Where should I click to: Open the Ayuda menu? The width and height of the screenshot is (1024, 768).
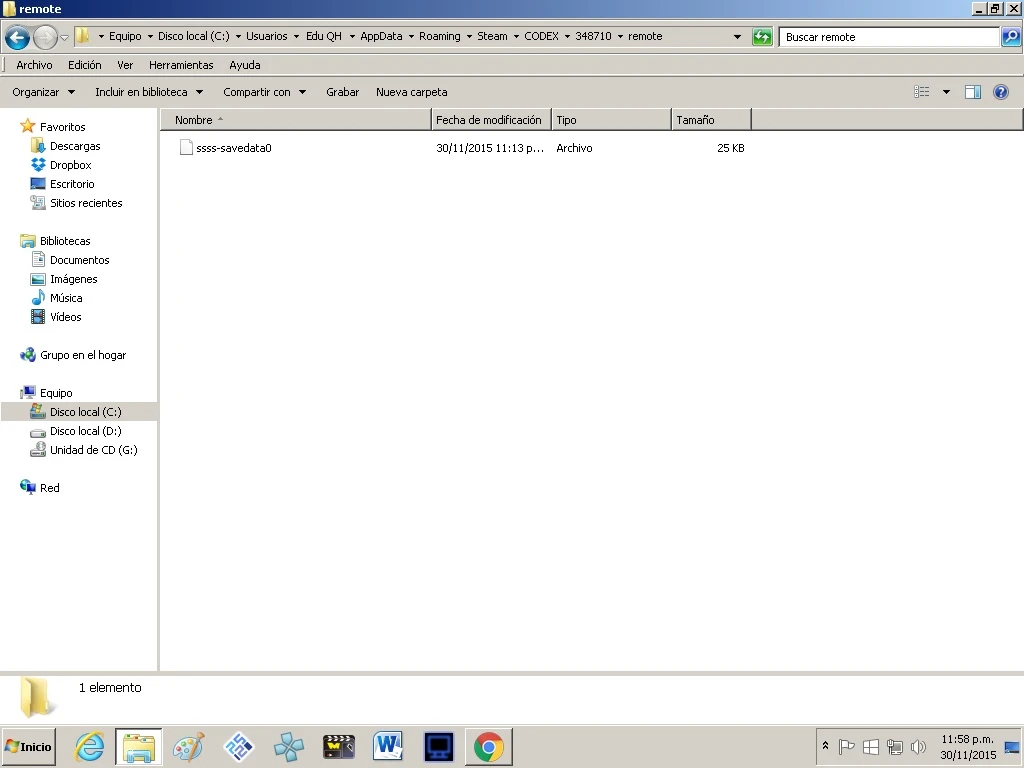pyautogui.click(x=245, y=65)
